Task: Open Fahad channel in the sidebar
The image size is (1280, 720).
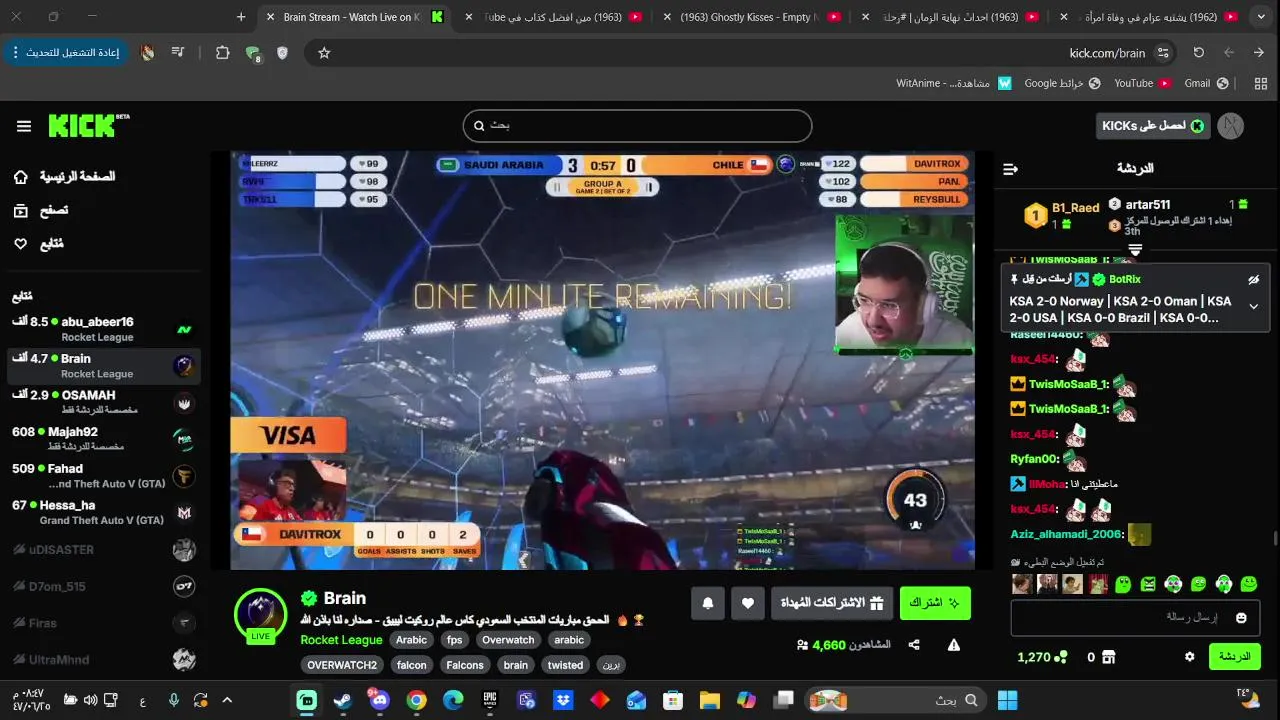Action: point(103,475)
